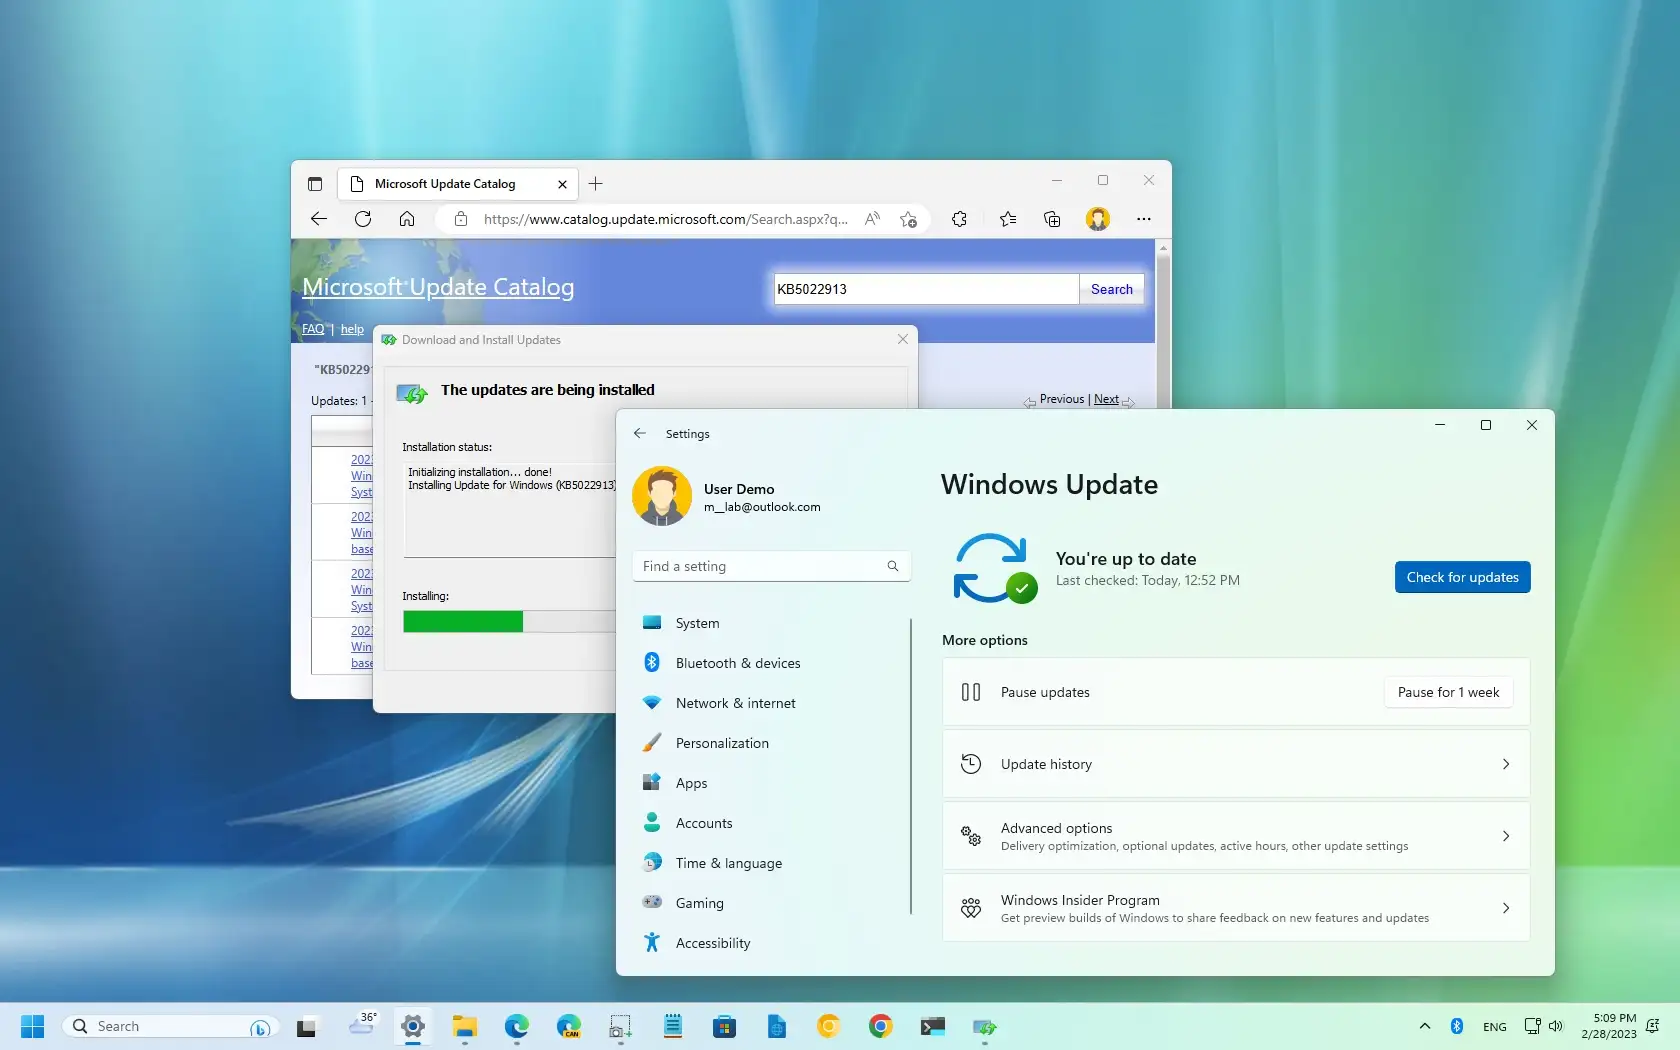Click the Search button for KB5022913
The height and width of the screenshot is (1050, 1680).
(x=1110, y=289)
